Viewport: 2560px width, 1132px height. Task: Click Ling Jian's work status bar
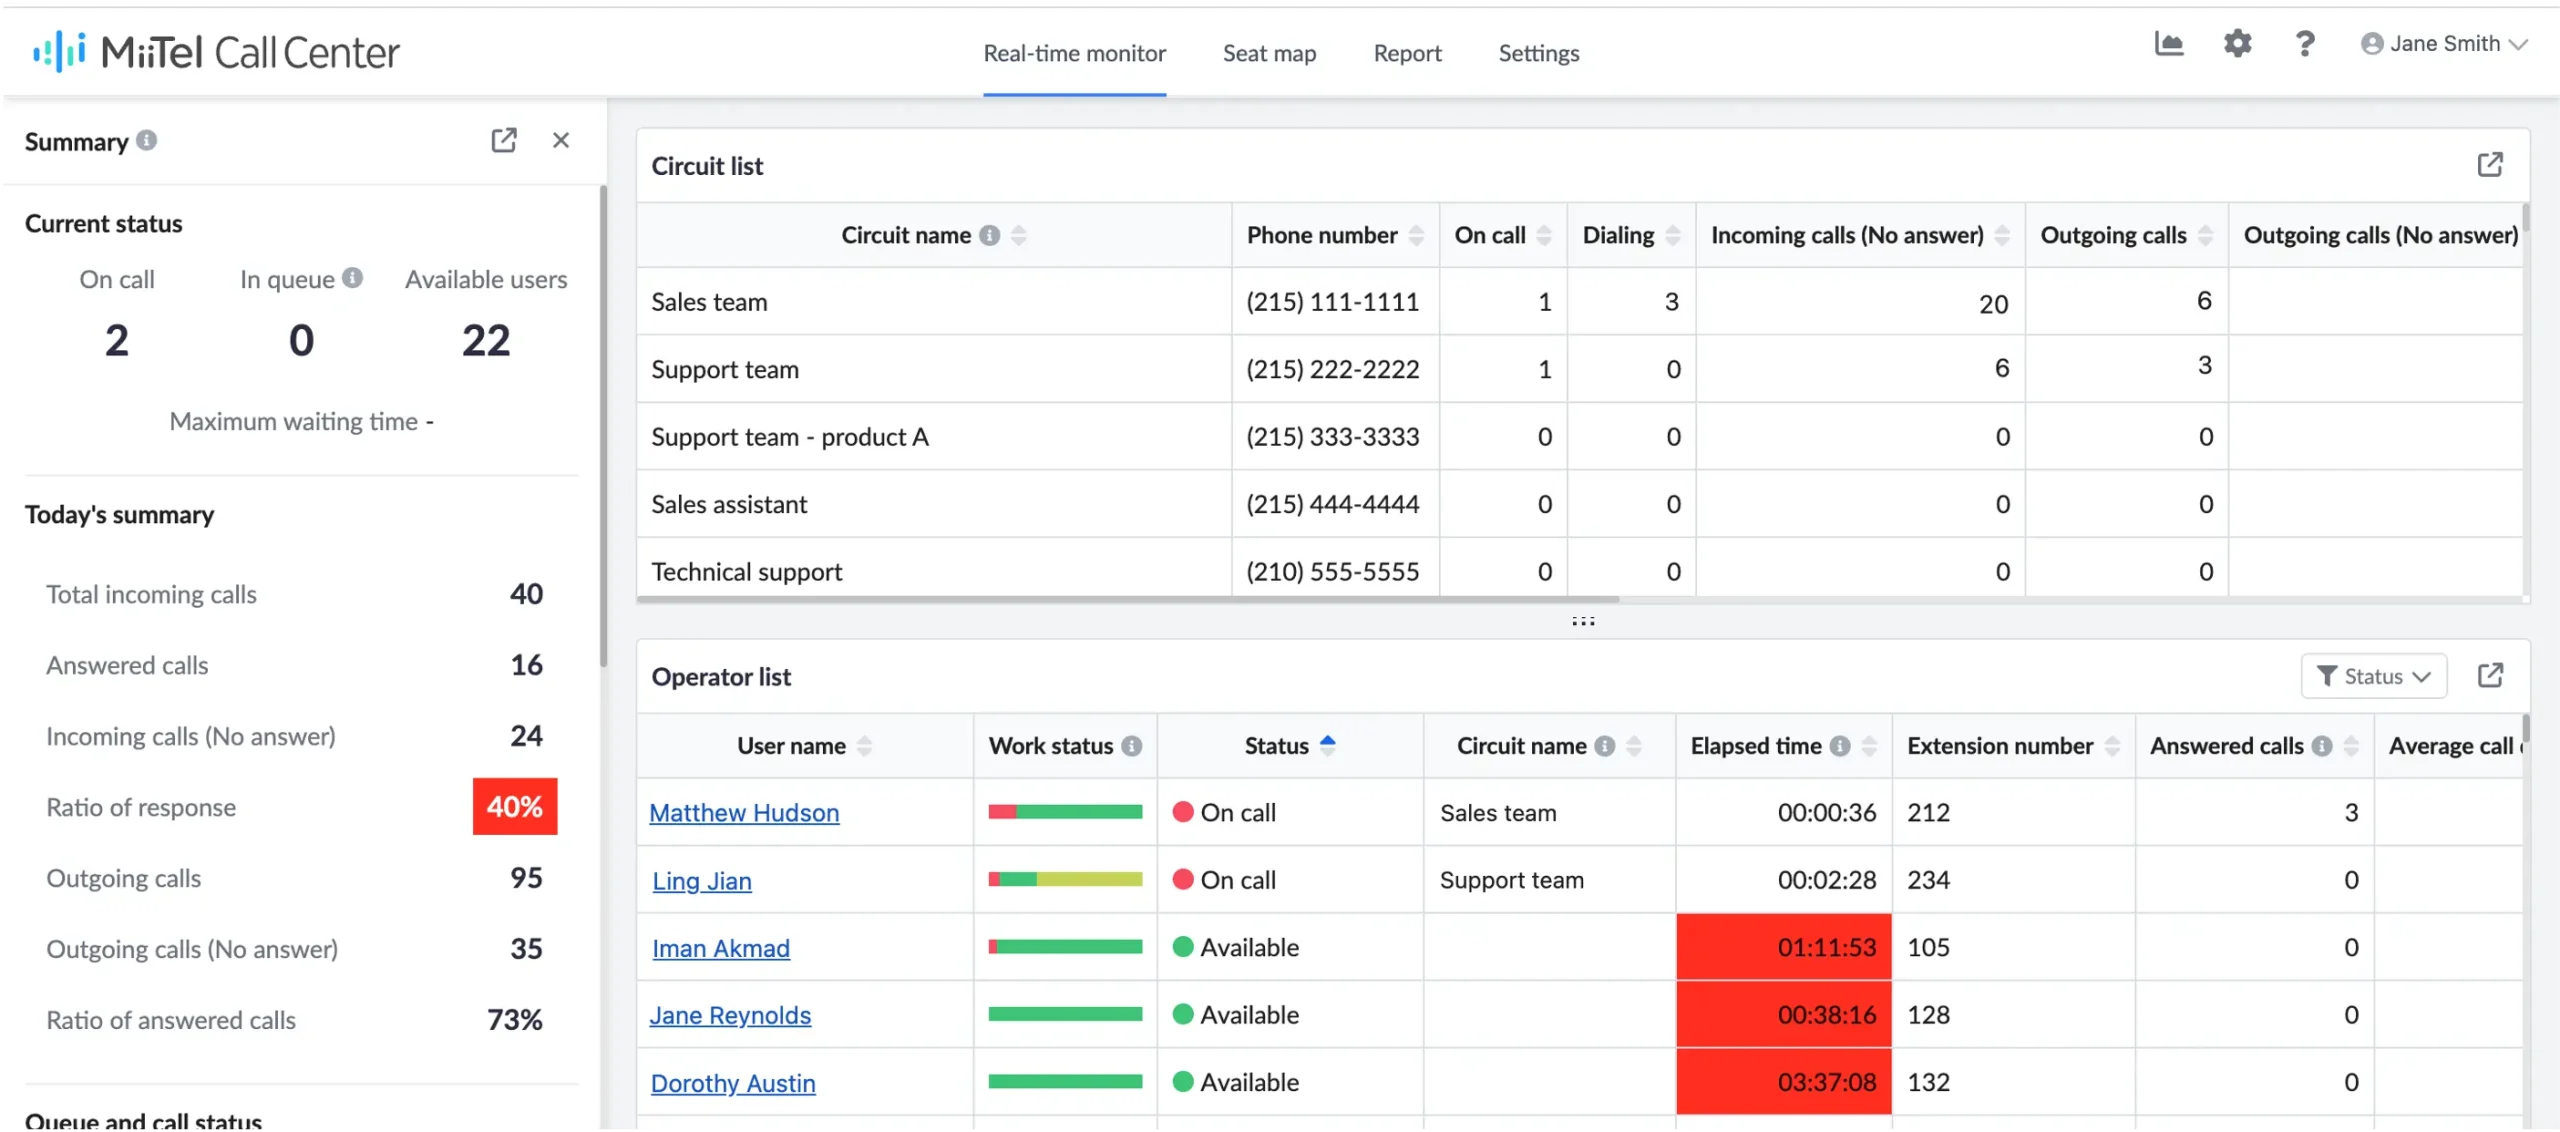coord(1065,880)
